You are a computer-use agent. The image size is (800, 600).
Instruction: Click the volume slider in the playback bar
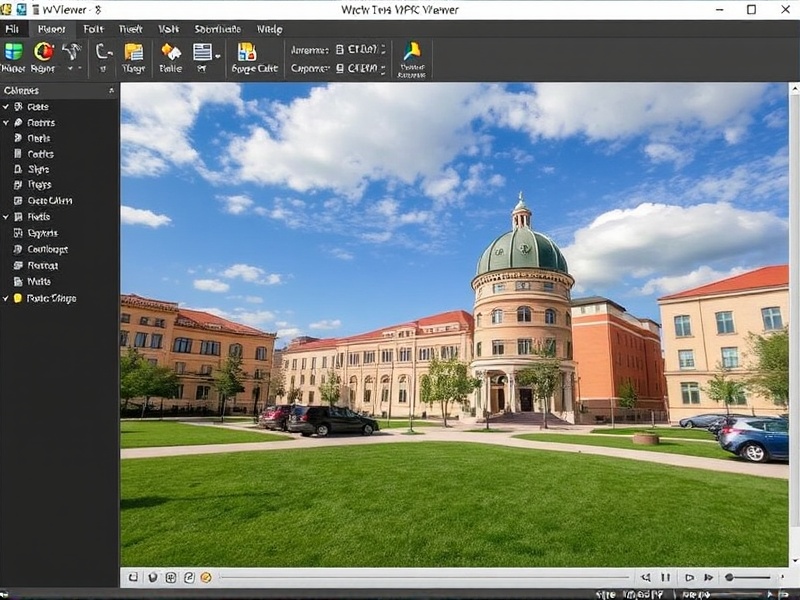pyautogui.click(x=748, y=577)
